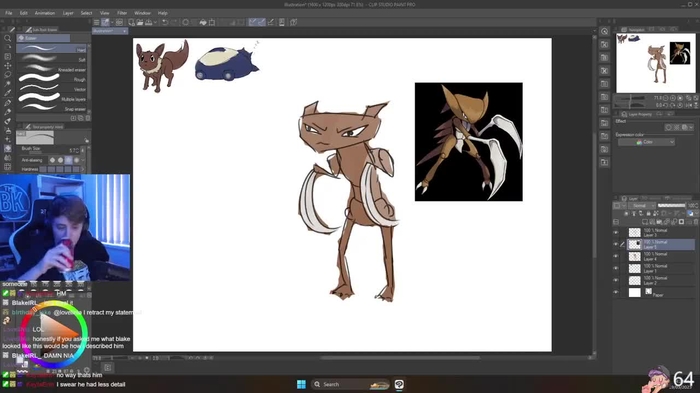The width and height of the screenshot is (700, 393).
Task: Open the Expression color dropdown
Action: [646, 142]
